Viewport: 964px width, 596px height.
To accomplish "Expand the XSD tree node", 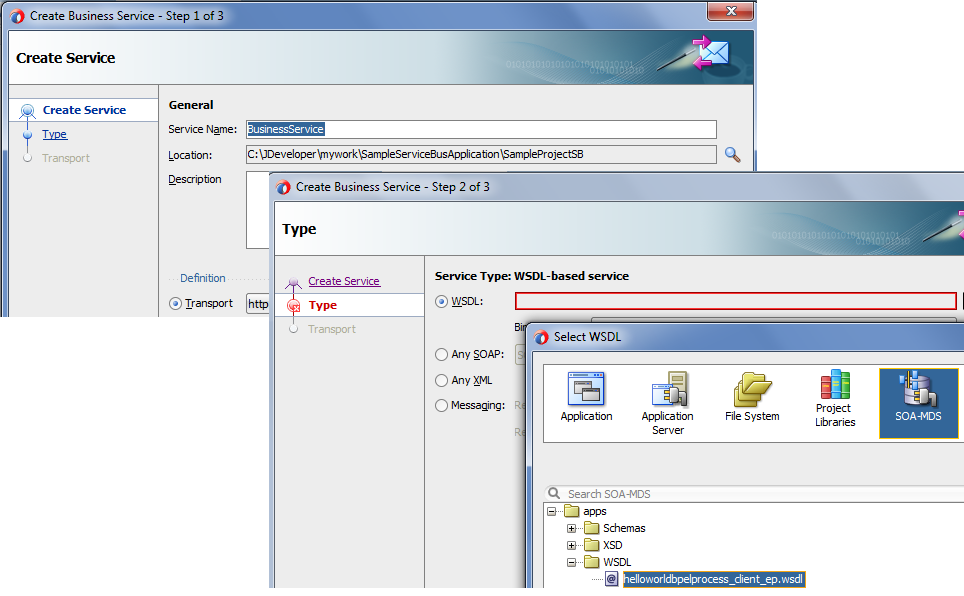I will tap(571, 546).
